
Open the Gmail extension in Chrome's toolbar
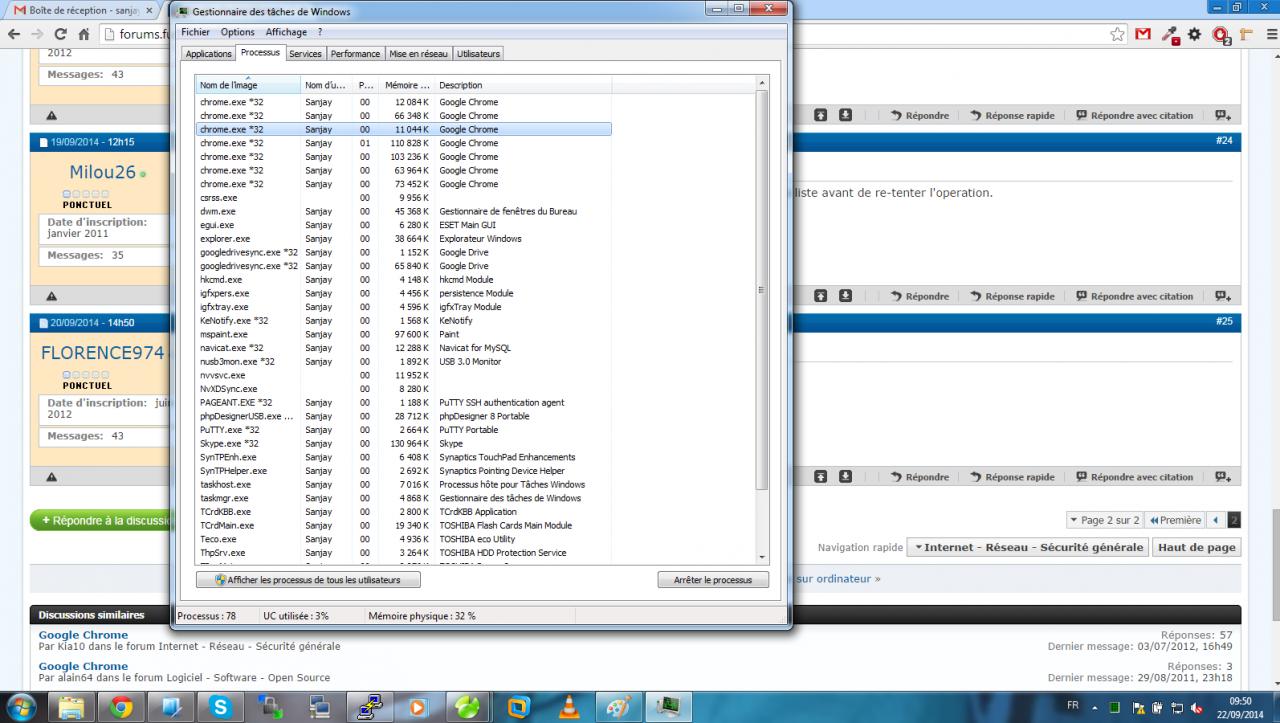(x=1143, y=34)
